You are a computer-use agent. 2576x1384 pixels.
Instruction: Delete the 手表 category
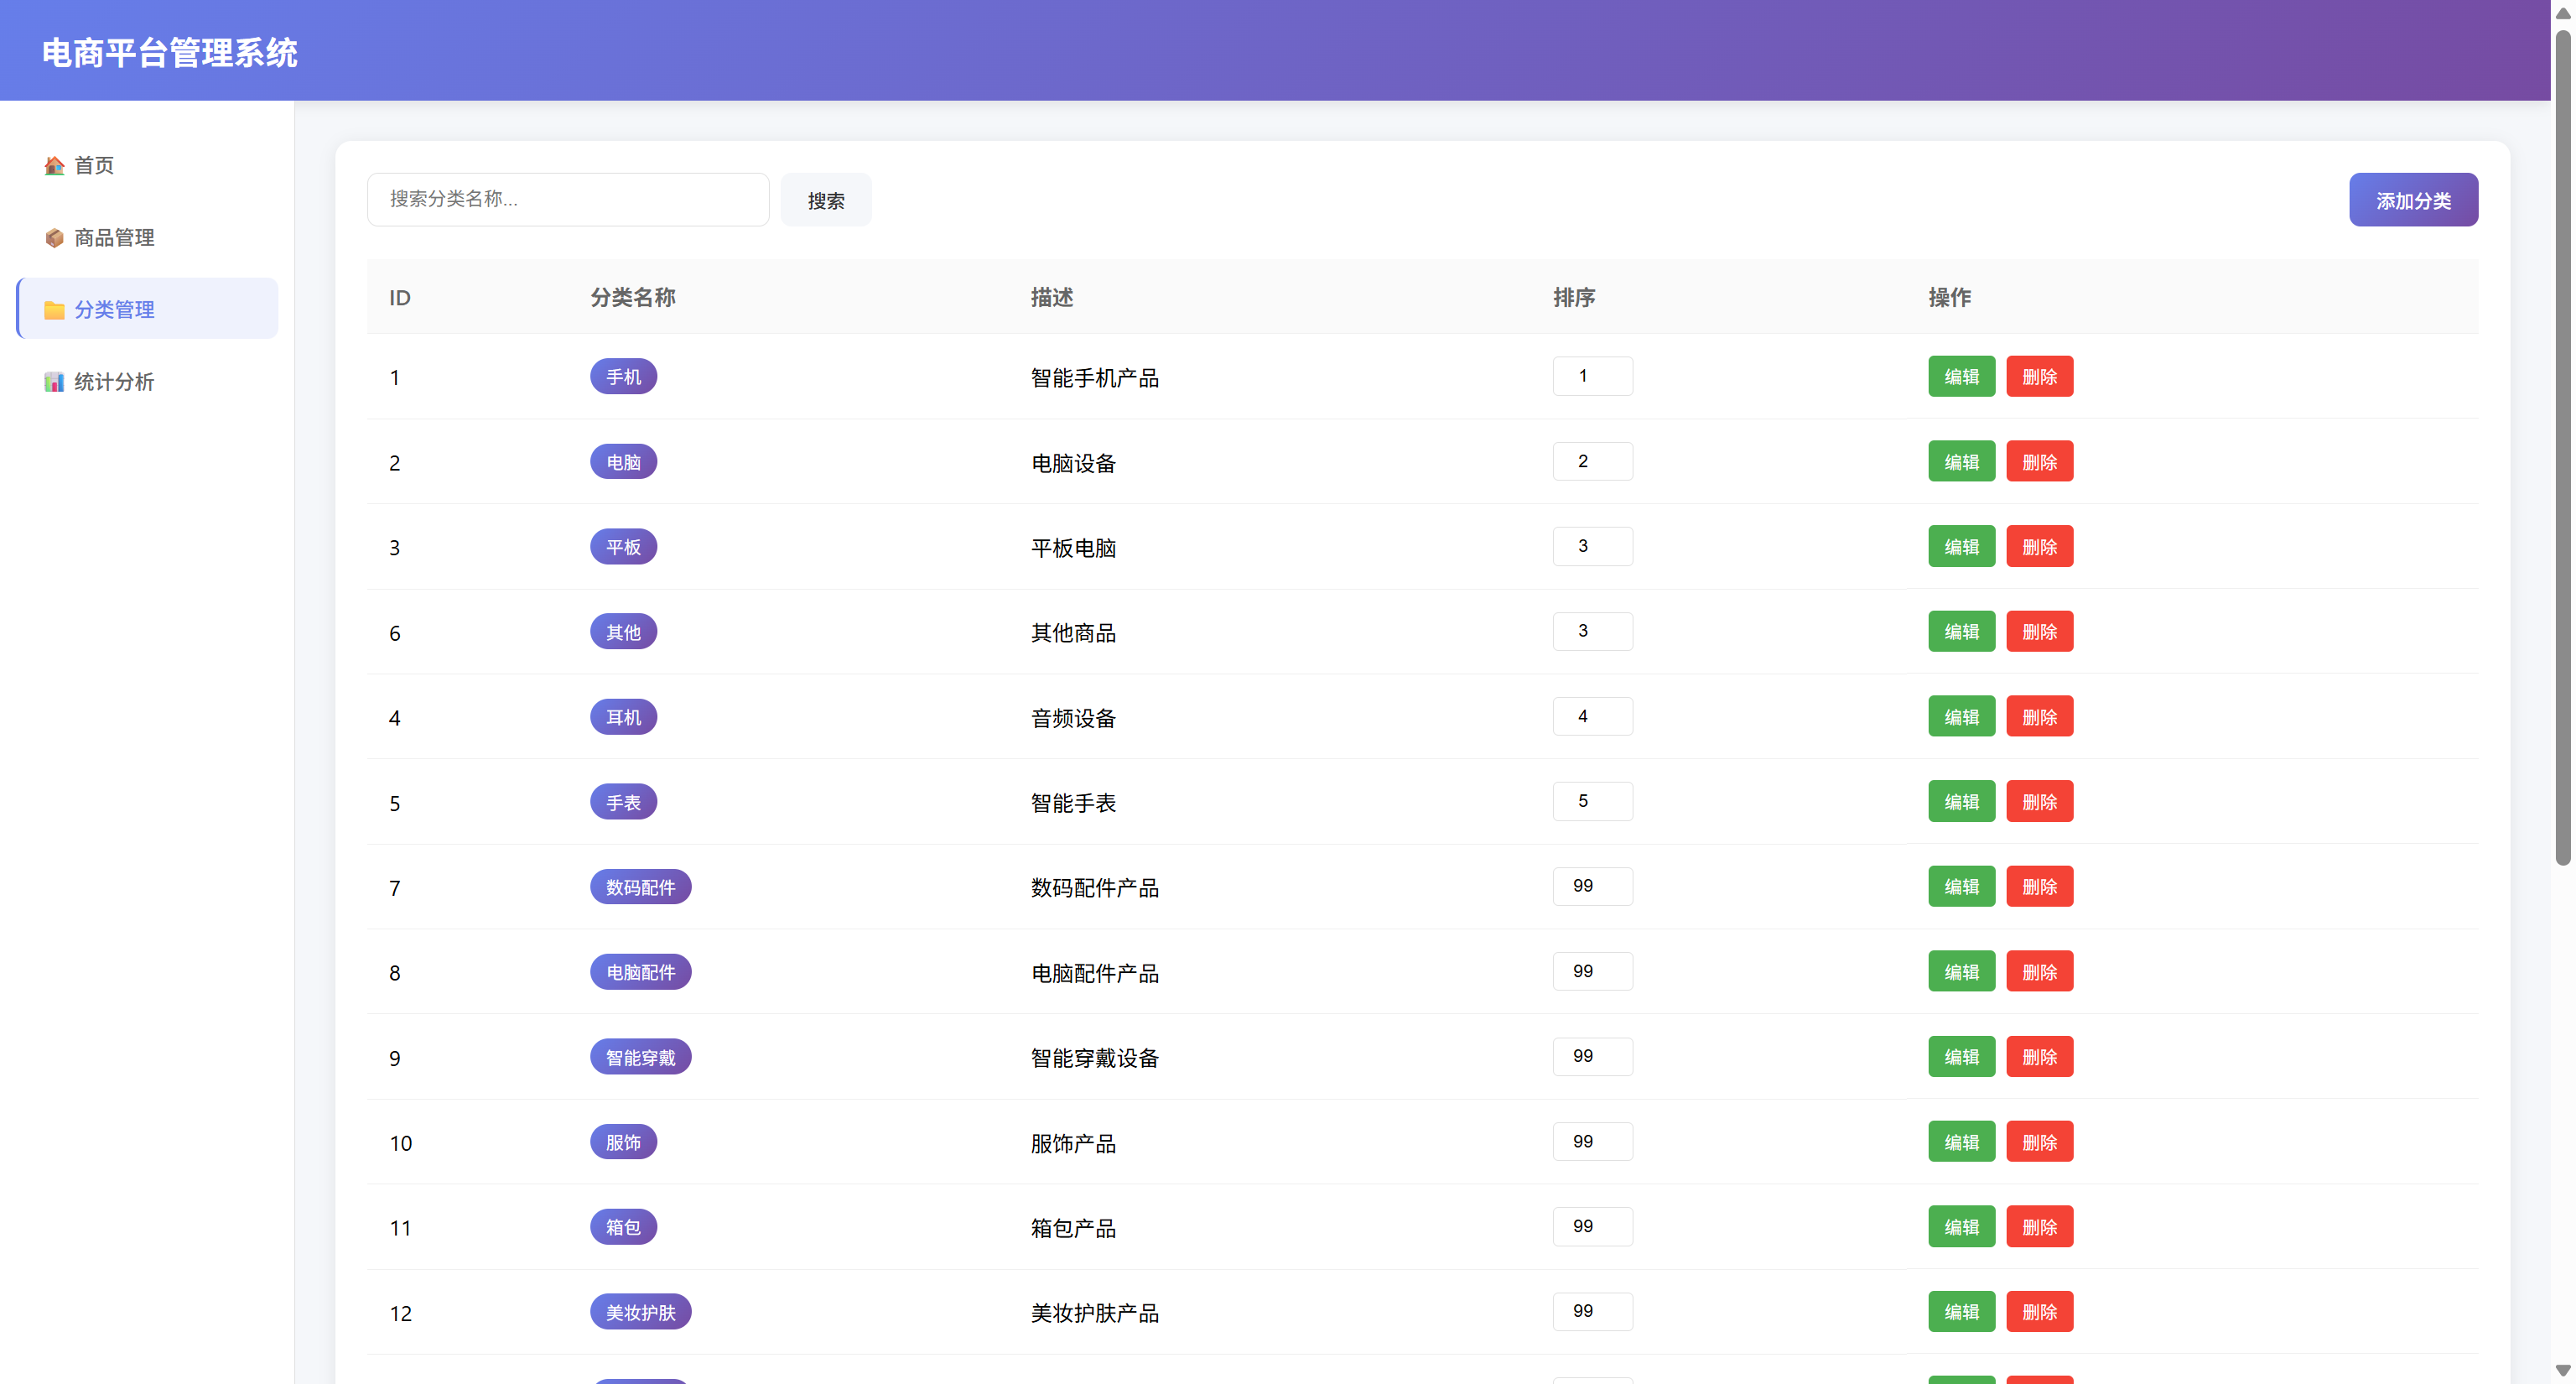[x=2039, y=802]
